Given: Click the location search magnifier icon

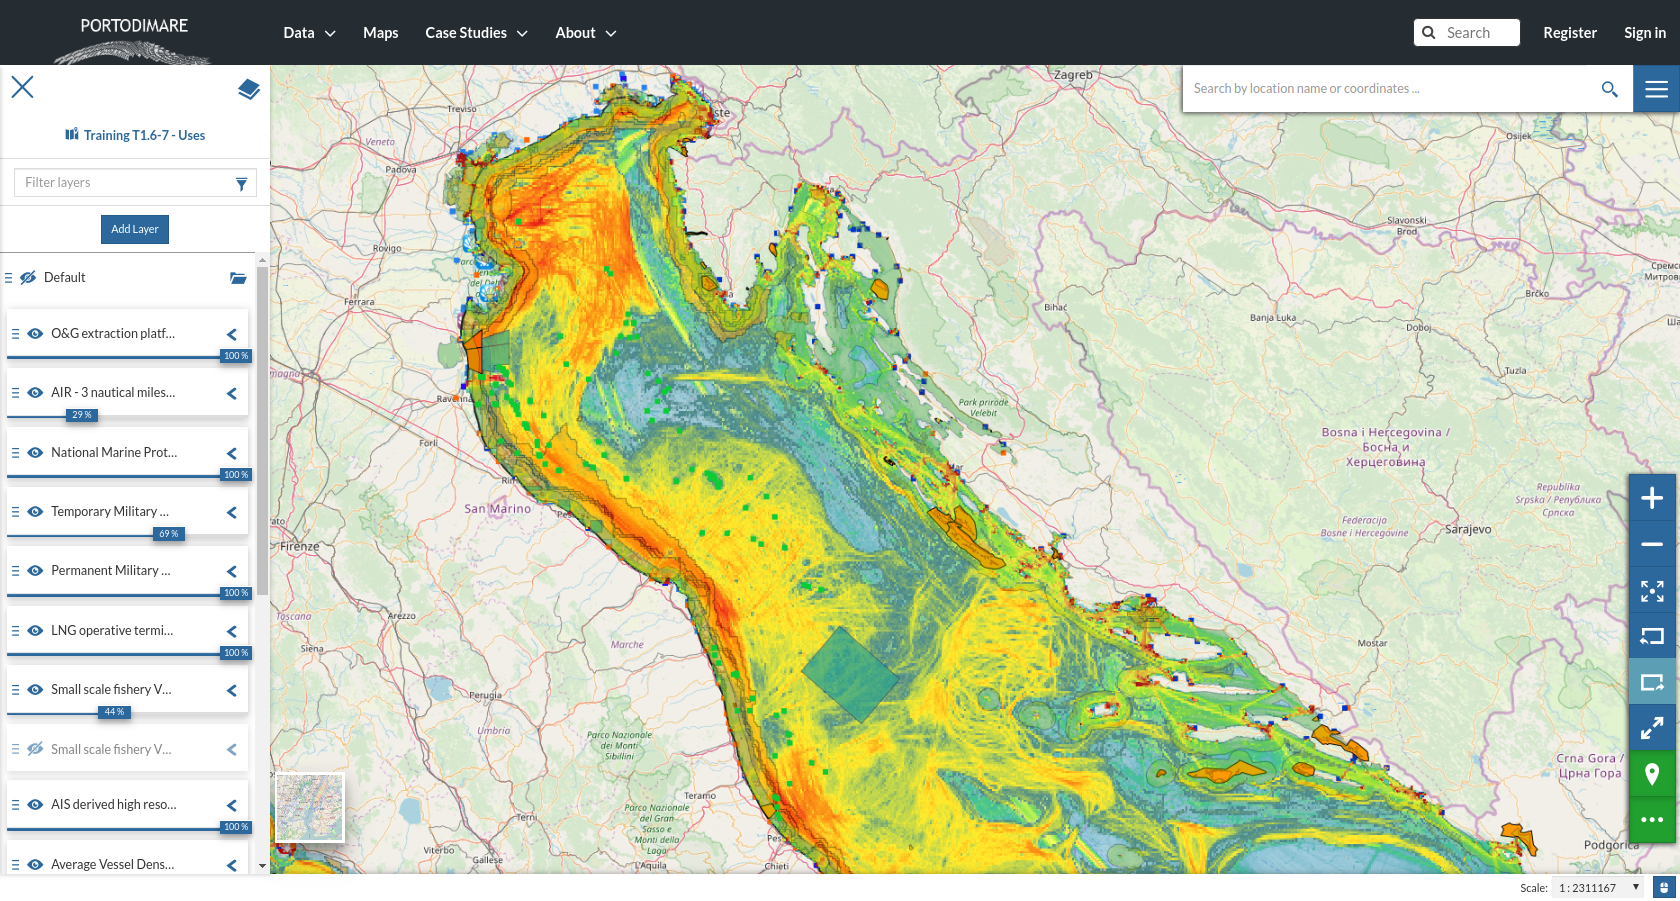Looking at the screenshot, I should point(1609,89).
